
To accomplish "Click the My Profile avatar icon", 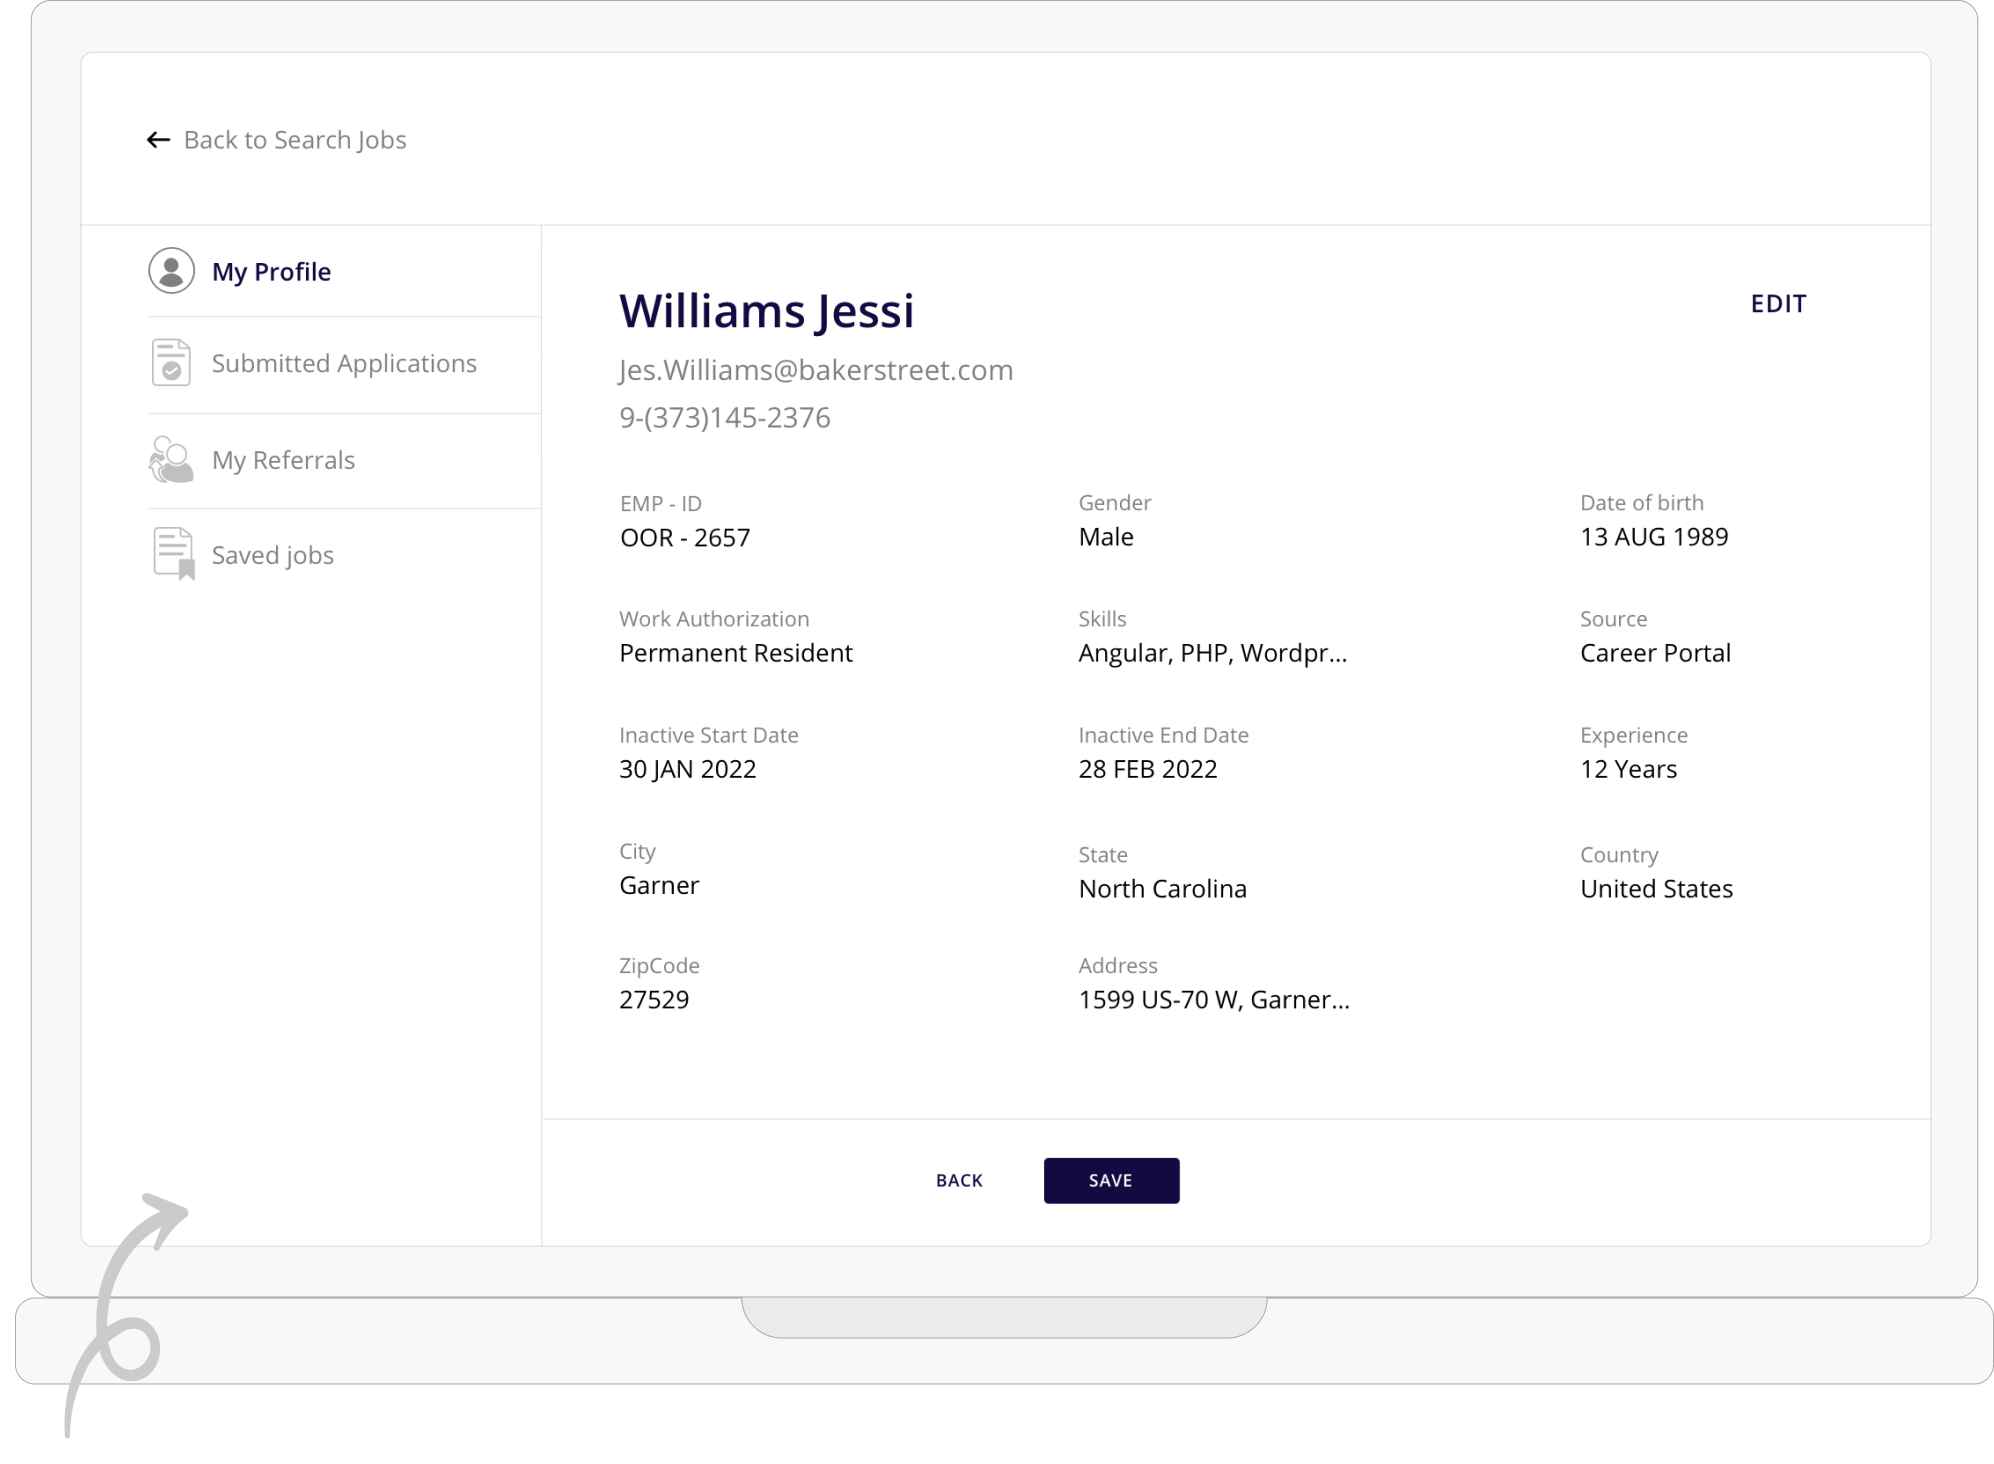I will point(171,271).
